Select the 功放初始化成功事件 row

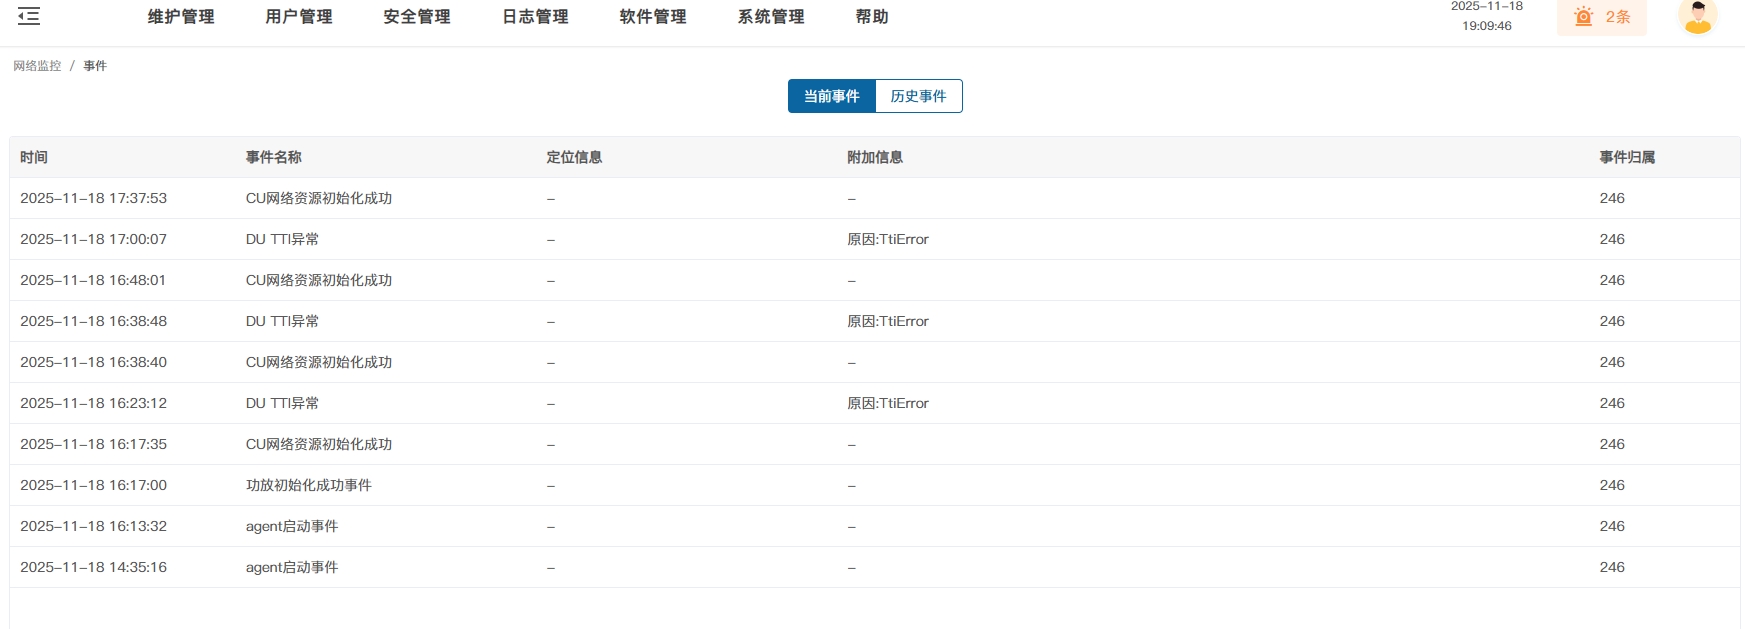(308, 485)
